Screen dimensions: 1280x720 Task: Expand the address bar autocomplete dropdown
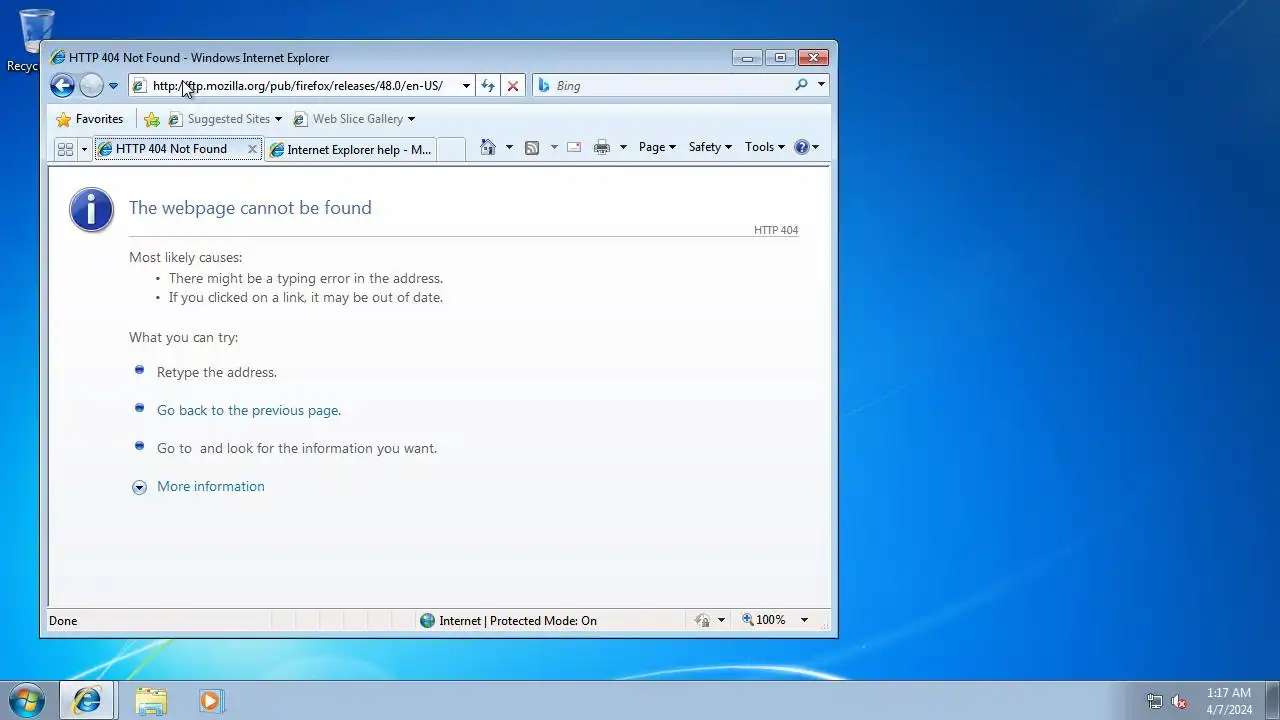pos(466,86)
